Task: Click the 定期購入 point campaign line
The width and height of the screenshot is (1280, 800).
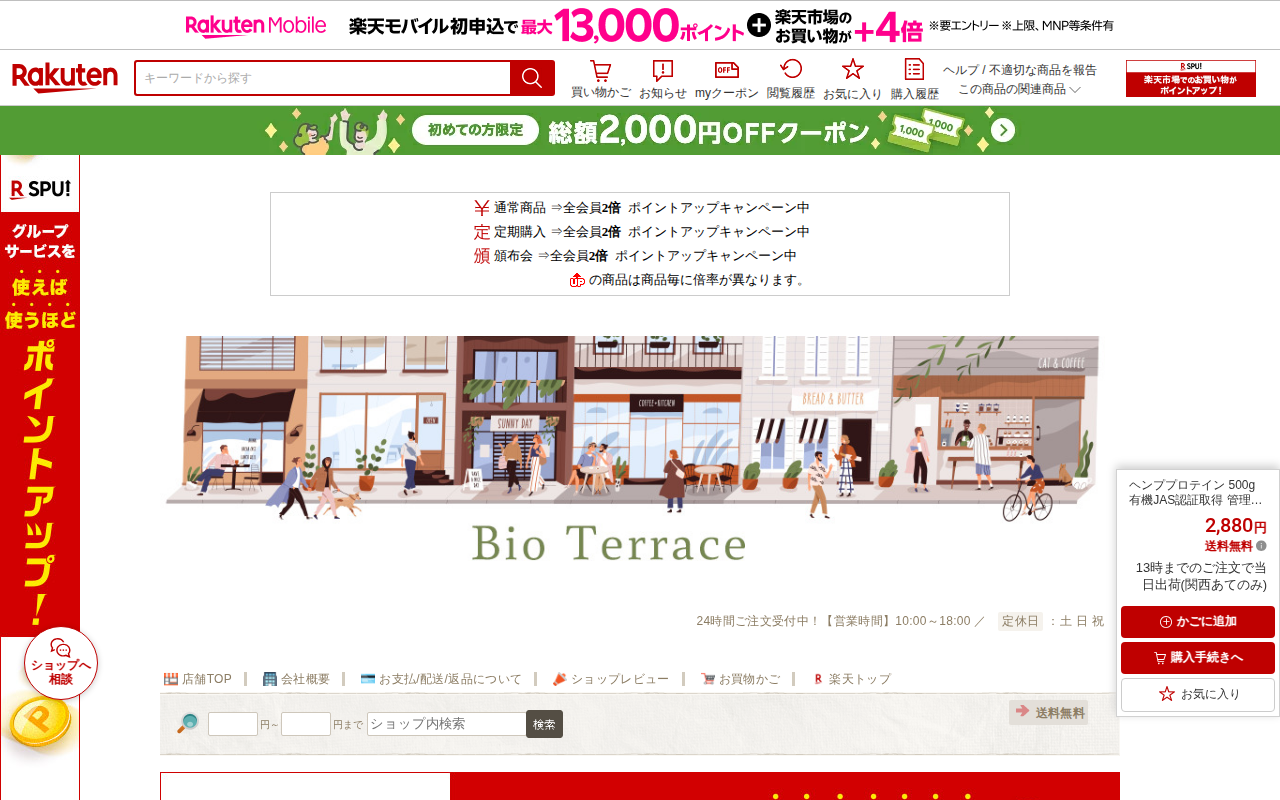Action: tap(641, 232)
